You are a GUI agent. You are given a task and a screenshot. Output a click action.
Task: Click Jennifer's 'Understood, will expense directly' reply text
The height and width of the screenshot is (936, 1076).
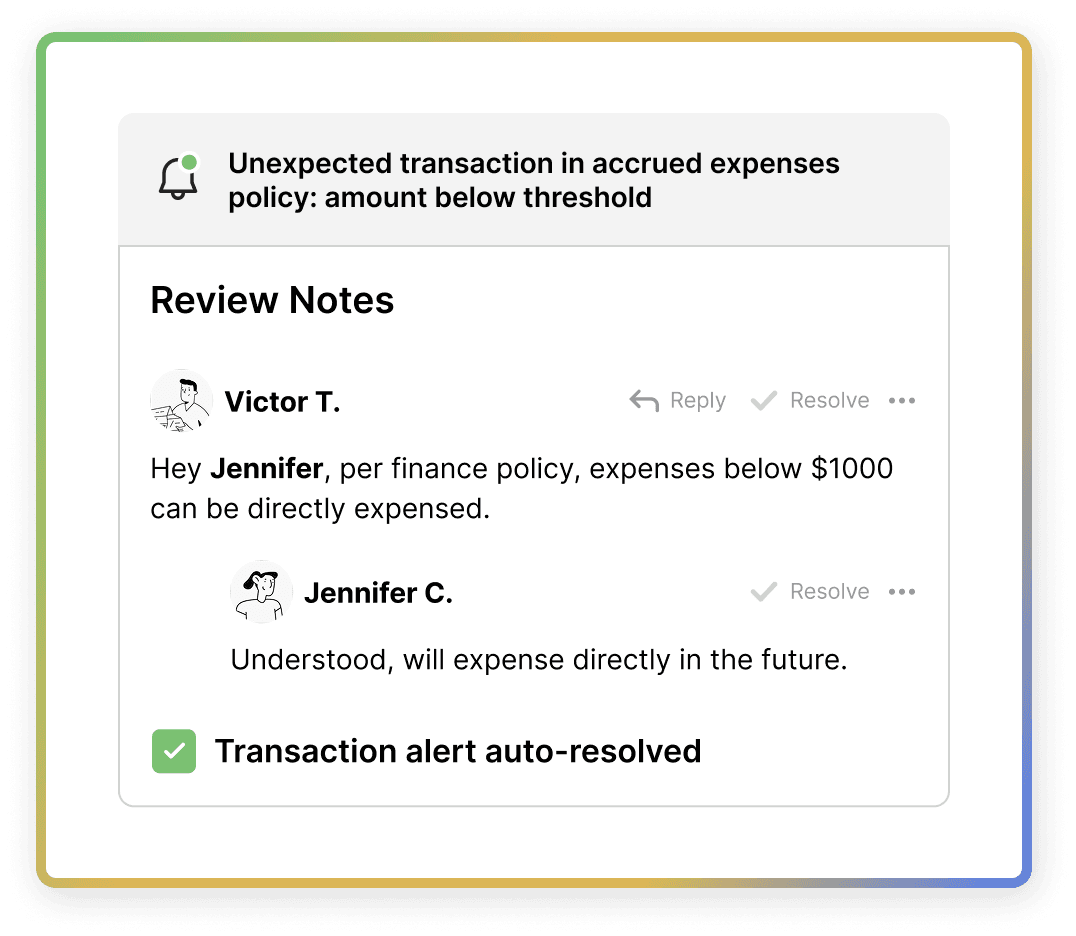pos(539,660)
